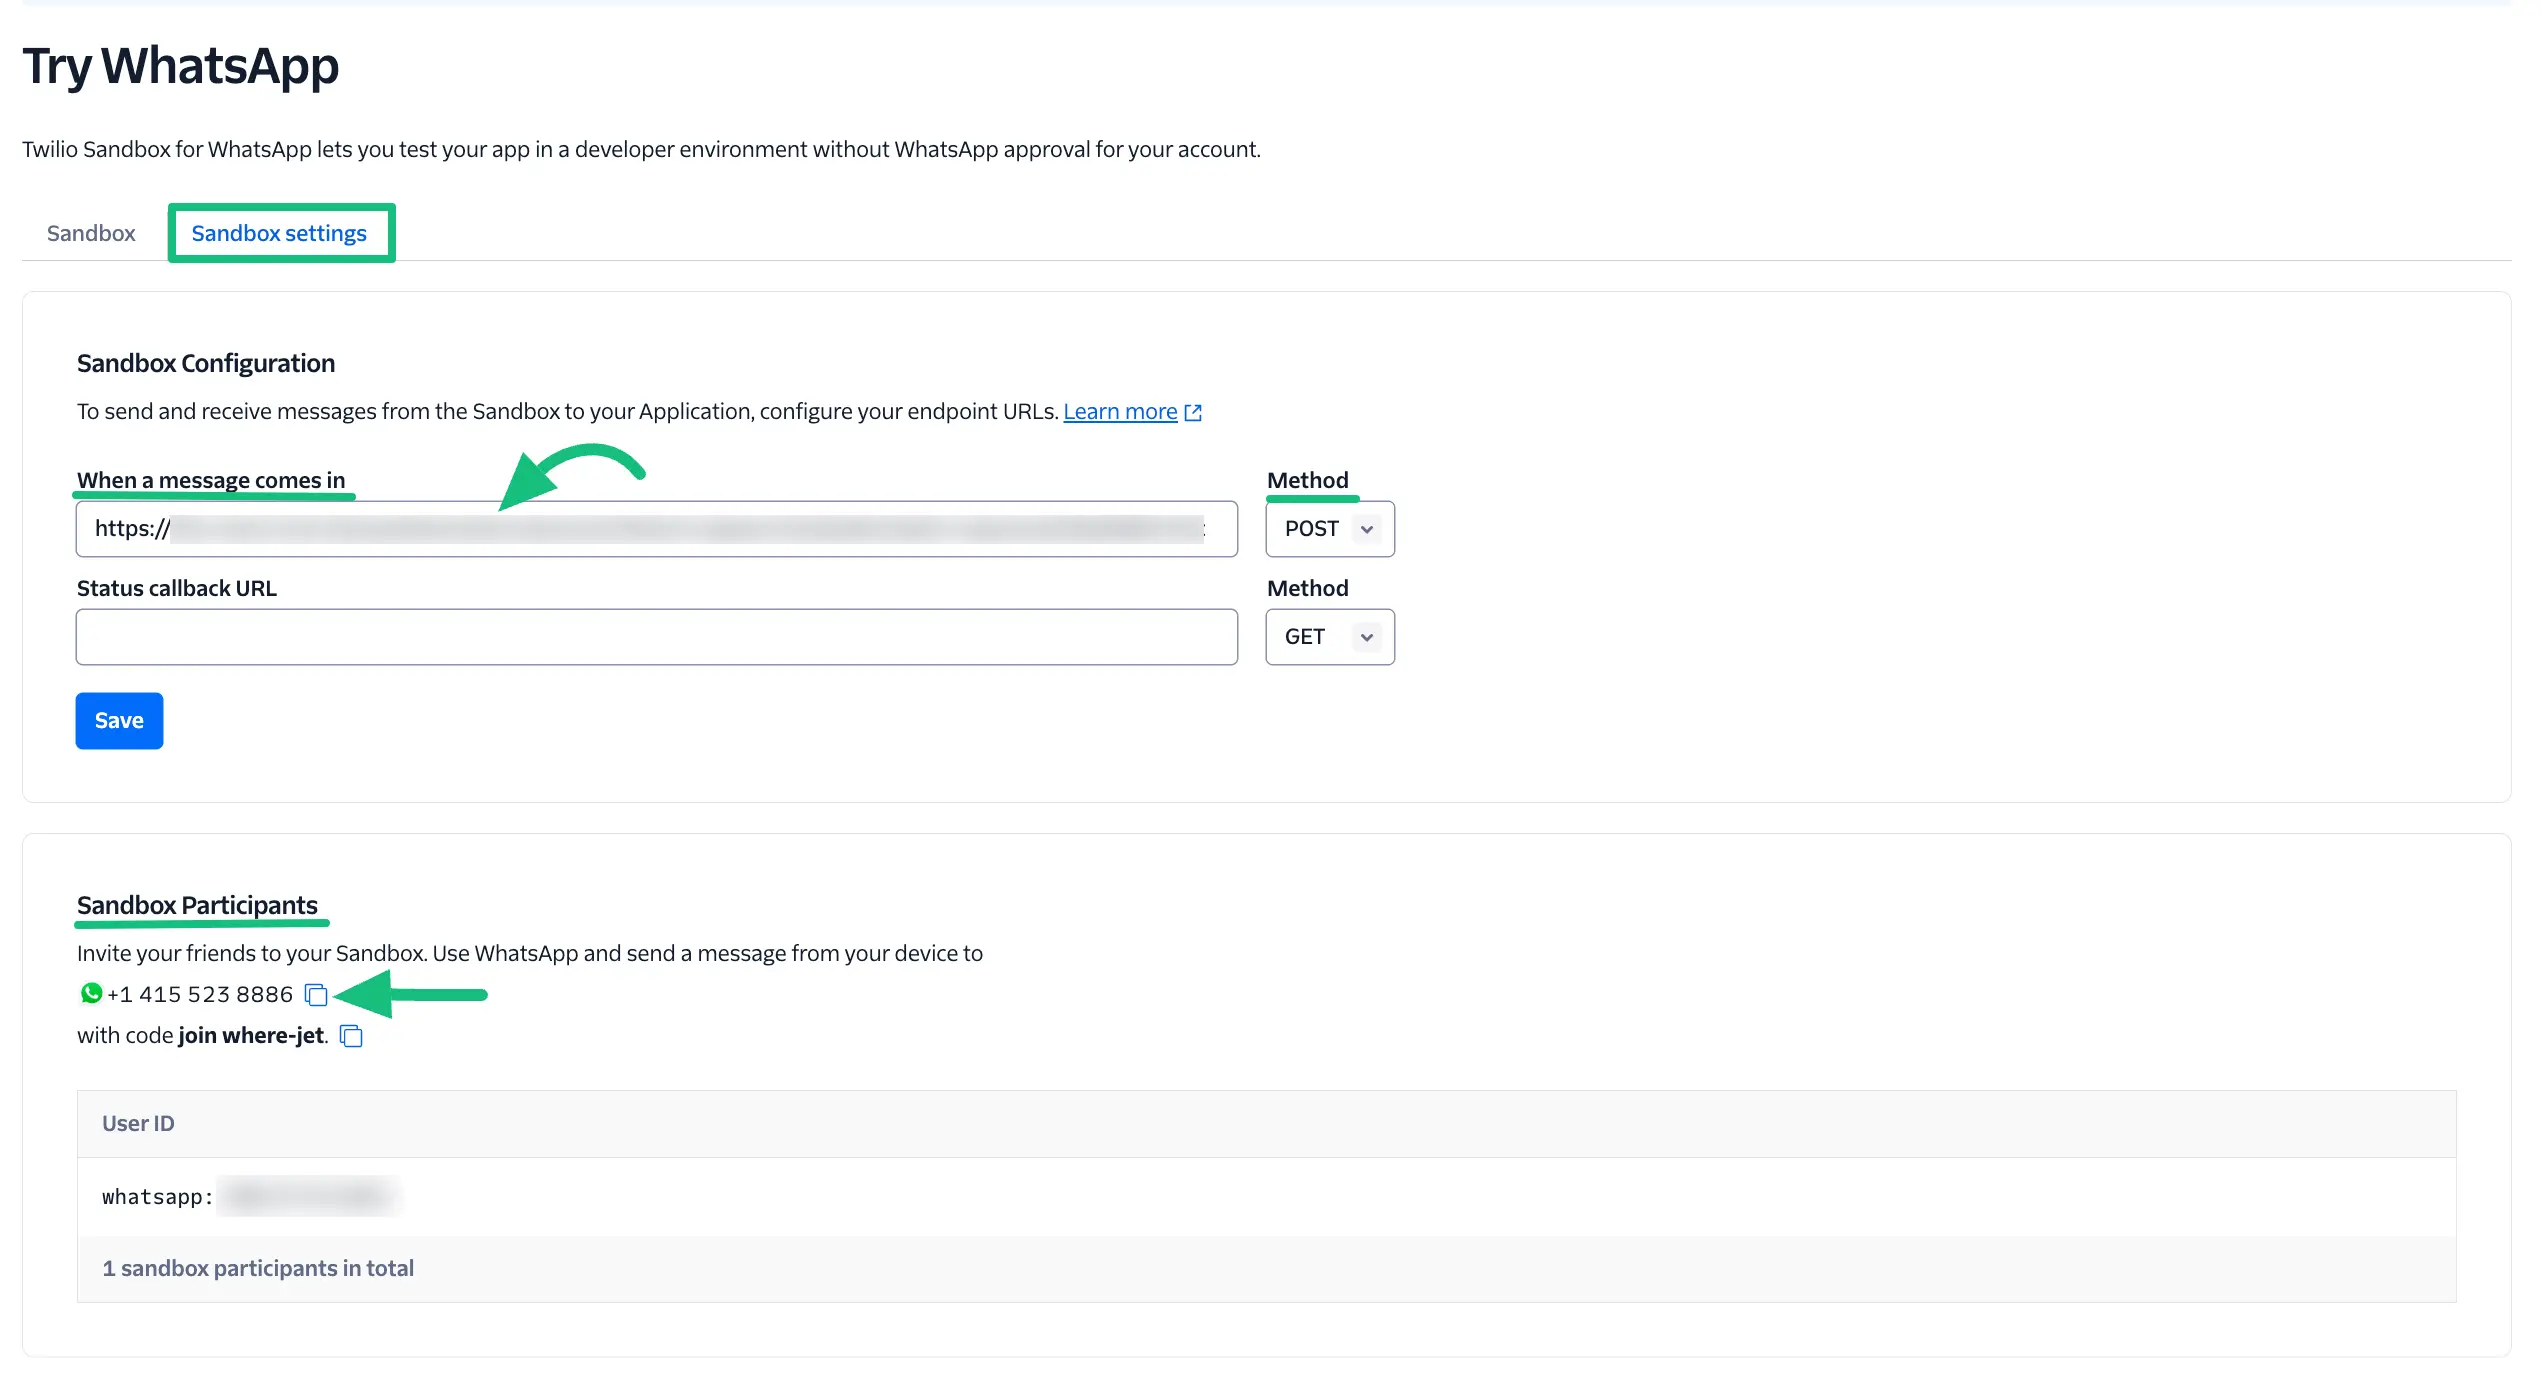This screenshot has width=2542, height=1389.
Task: Select the Sandbox settings tab
Action: pyautogui.click(x=279, y=233)
